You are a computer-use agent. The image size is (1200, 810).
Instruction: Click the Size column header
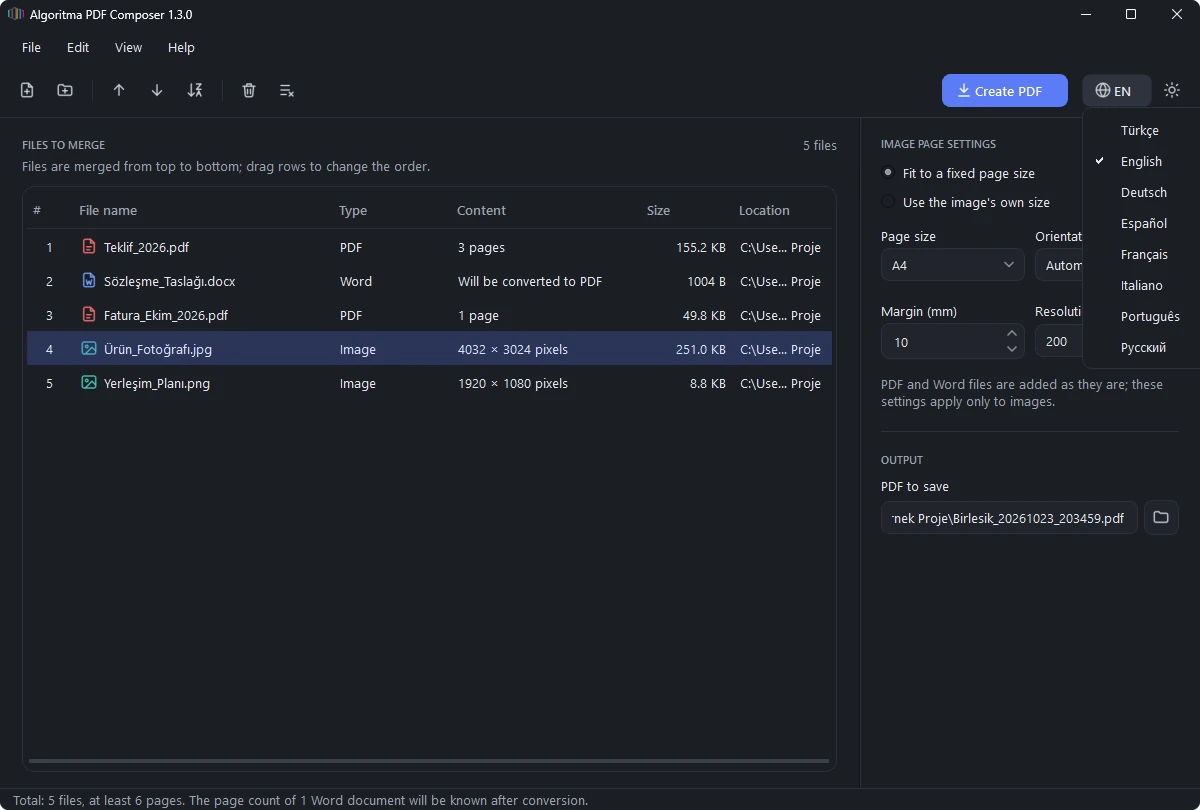click(658, 210)
